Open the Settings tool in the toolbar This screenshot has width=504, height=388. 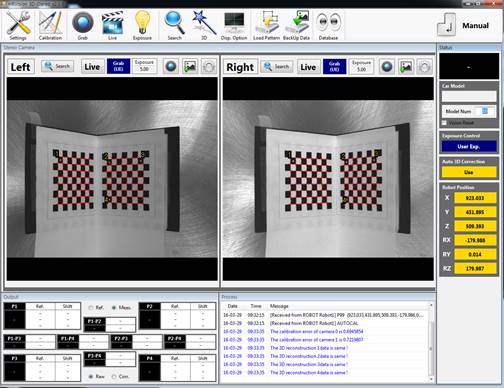pos(18,25)
